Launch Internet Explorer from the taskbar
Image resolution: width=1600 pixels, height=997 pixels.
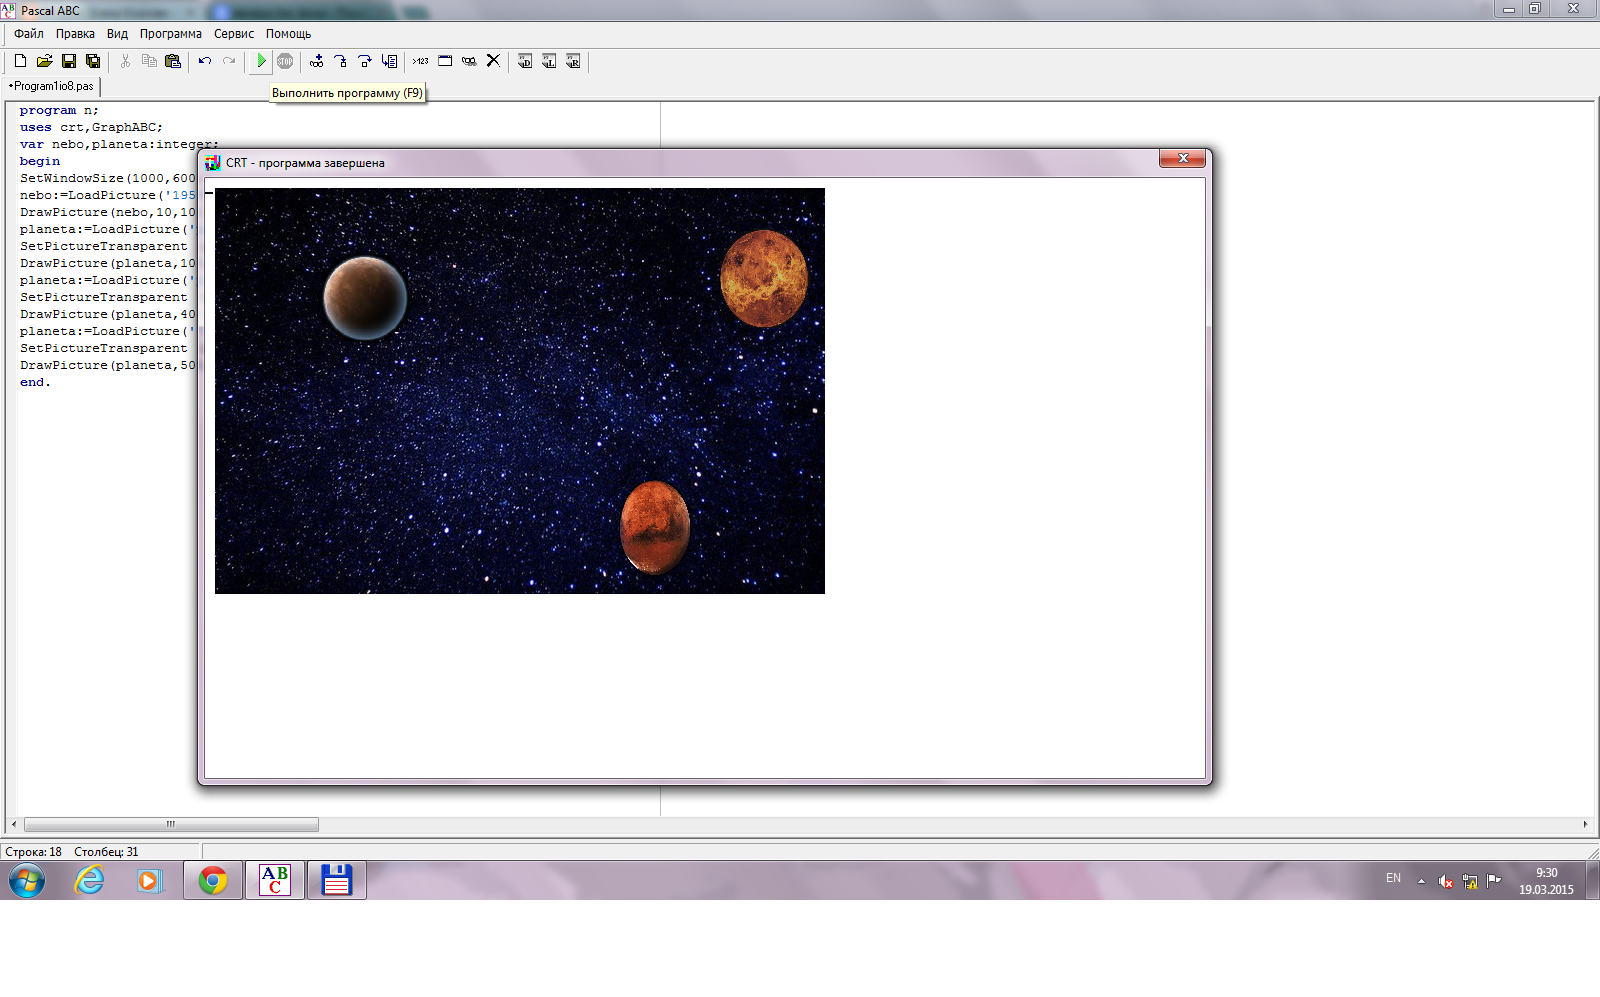(89, 881)
